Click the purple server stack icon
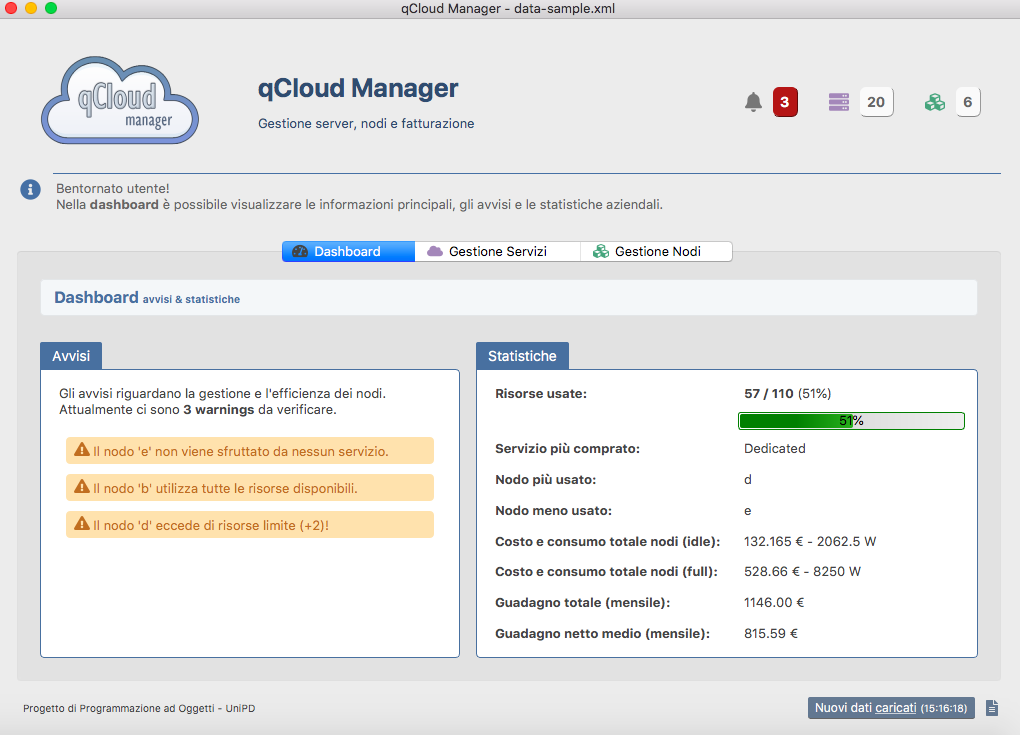1020x735 pixels. (839, 102)
